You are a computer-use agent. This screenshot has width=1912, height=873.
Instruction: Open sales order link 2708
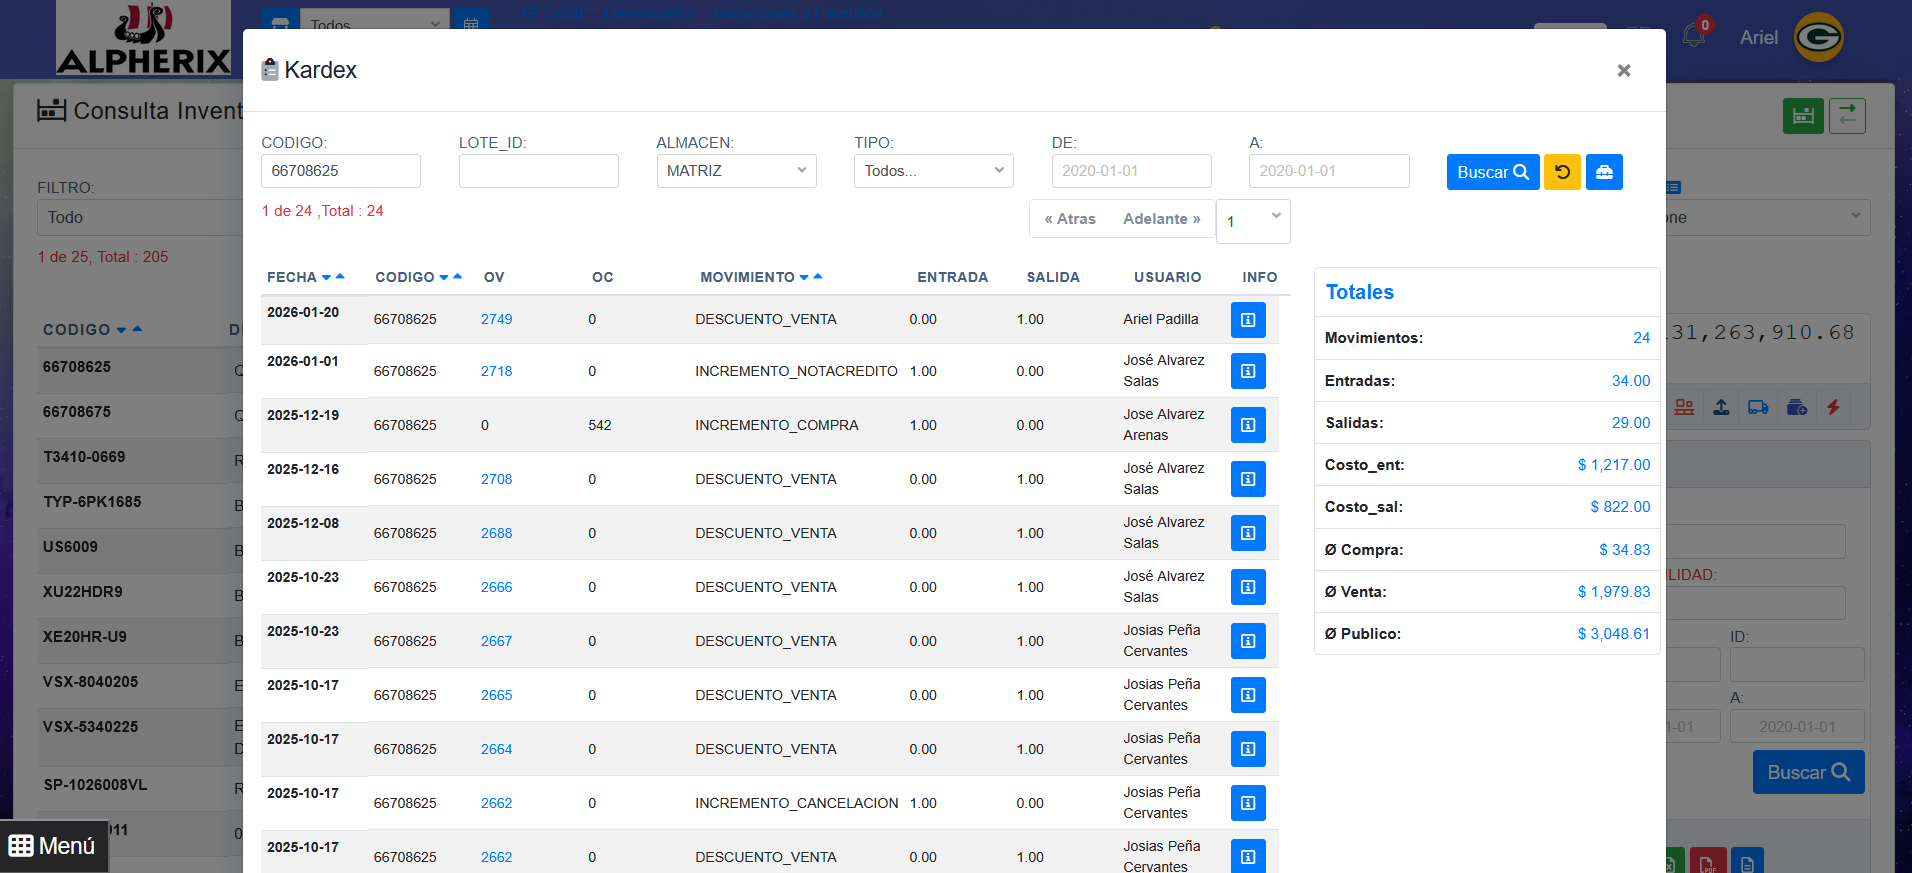(x=496, y=479)
